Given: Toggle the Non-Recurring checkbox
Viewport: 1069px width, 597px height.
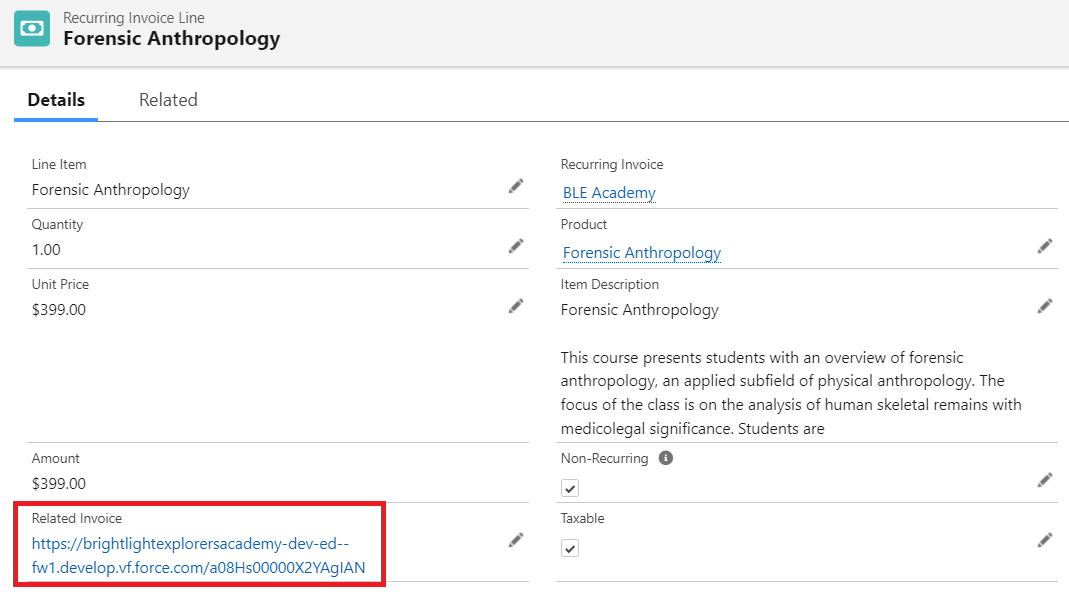Looking at the screenshot, I should [x=570, y=488].
